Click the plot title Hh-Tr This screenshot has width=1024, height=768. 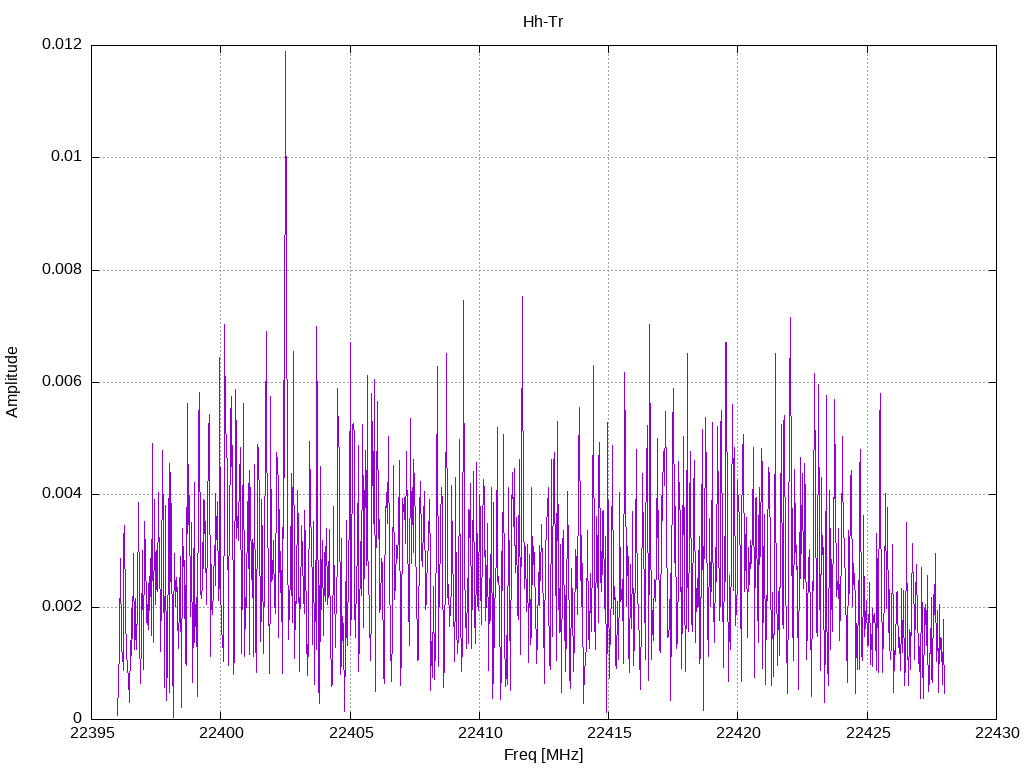[x=543, y=22]
